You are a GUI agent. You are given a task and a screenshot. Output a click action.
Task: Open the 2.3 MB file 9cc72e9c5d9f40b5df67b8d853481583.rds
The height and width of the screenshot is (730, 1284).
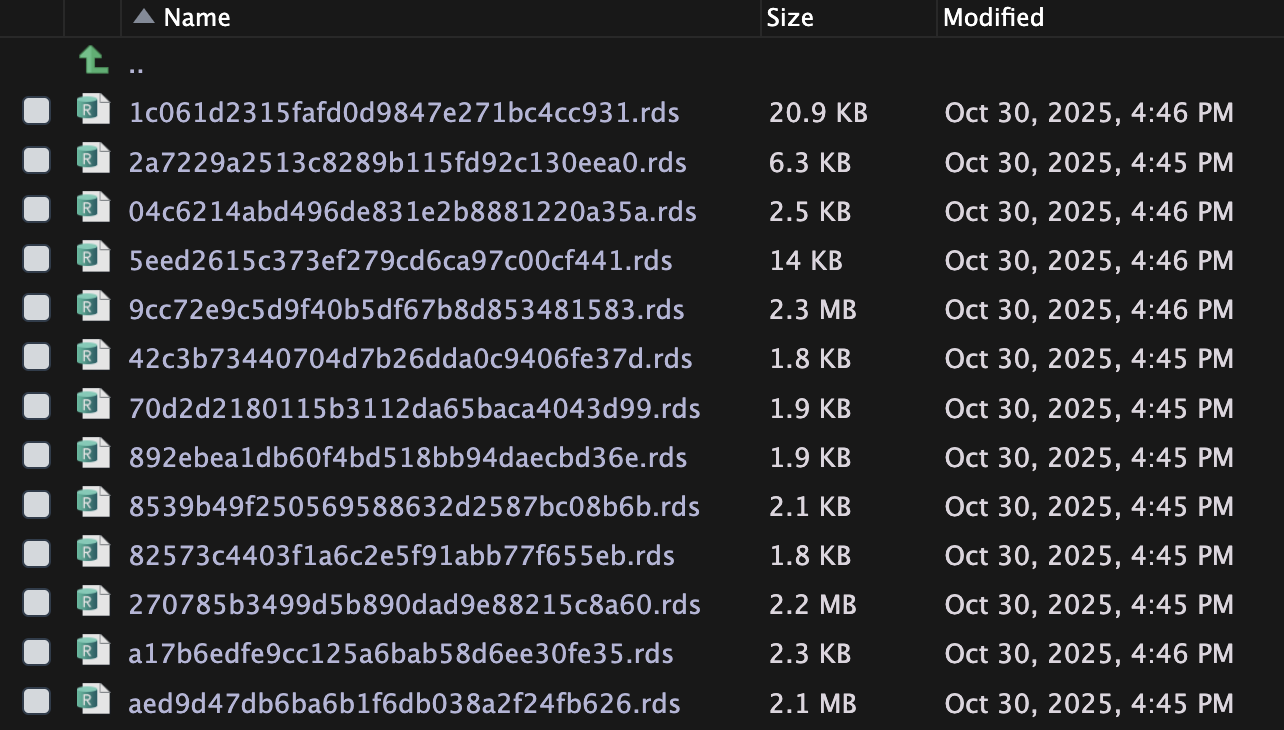click(x=406, y=309)
